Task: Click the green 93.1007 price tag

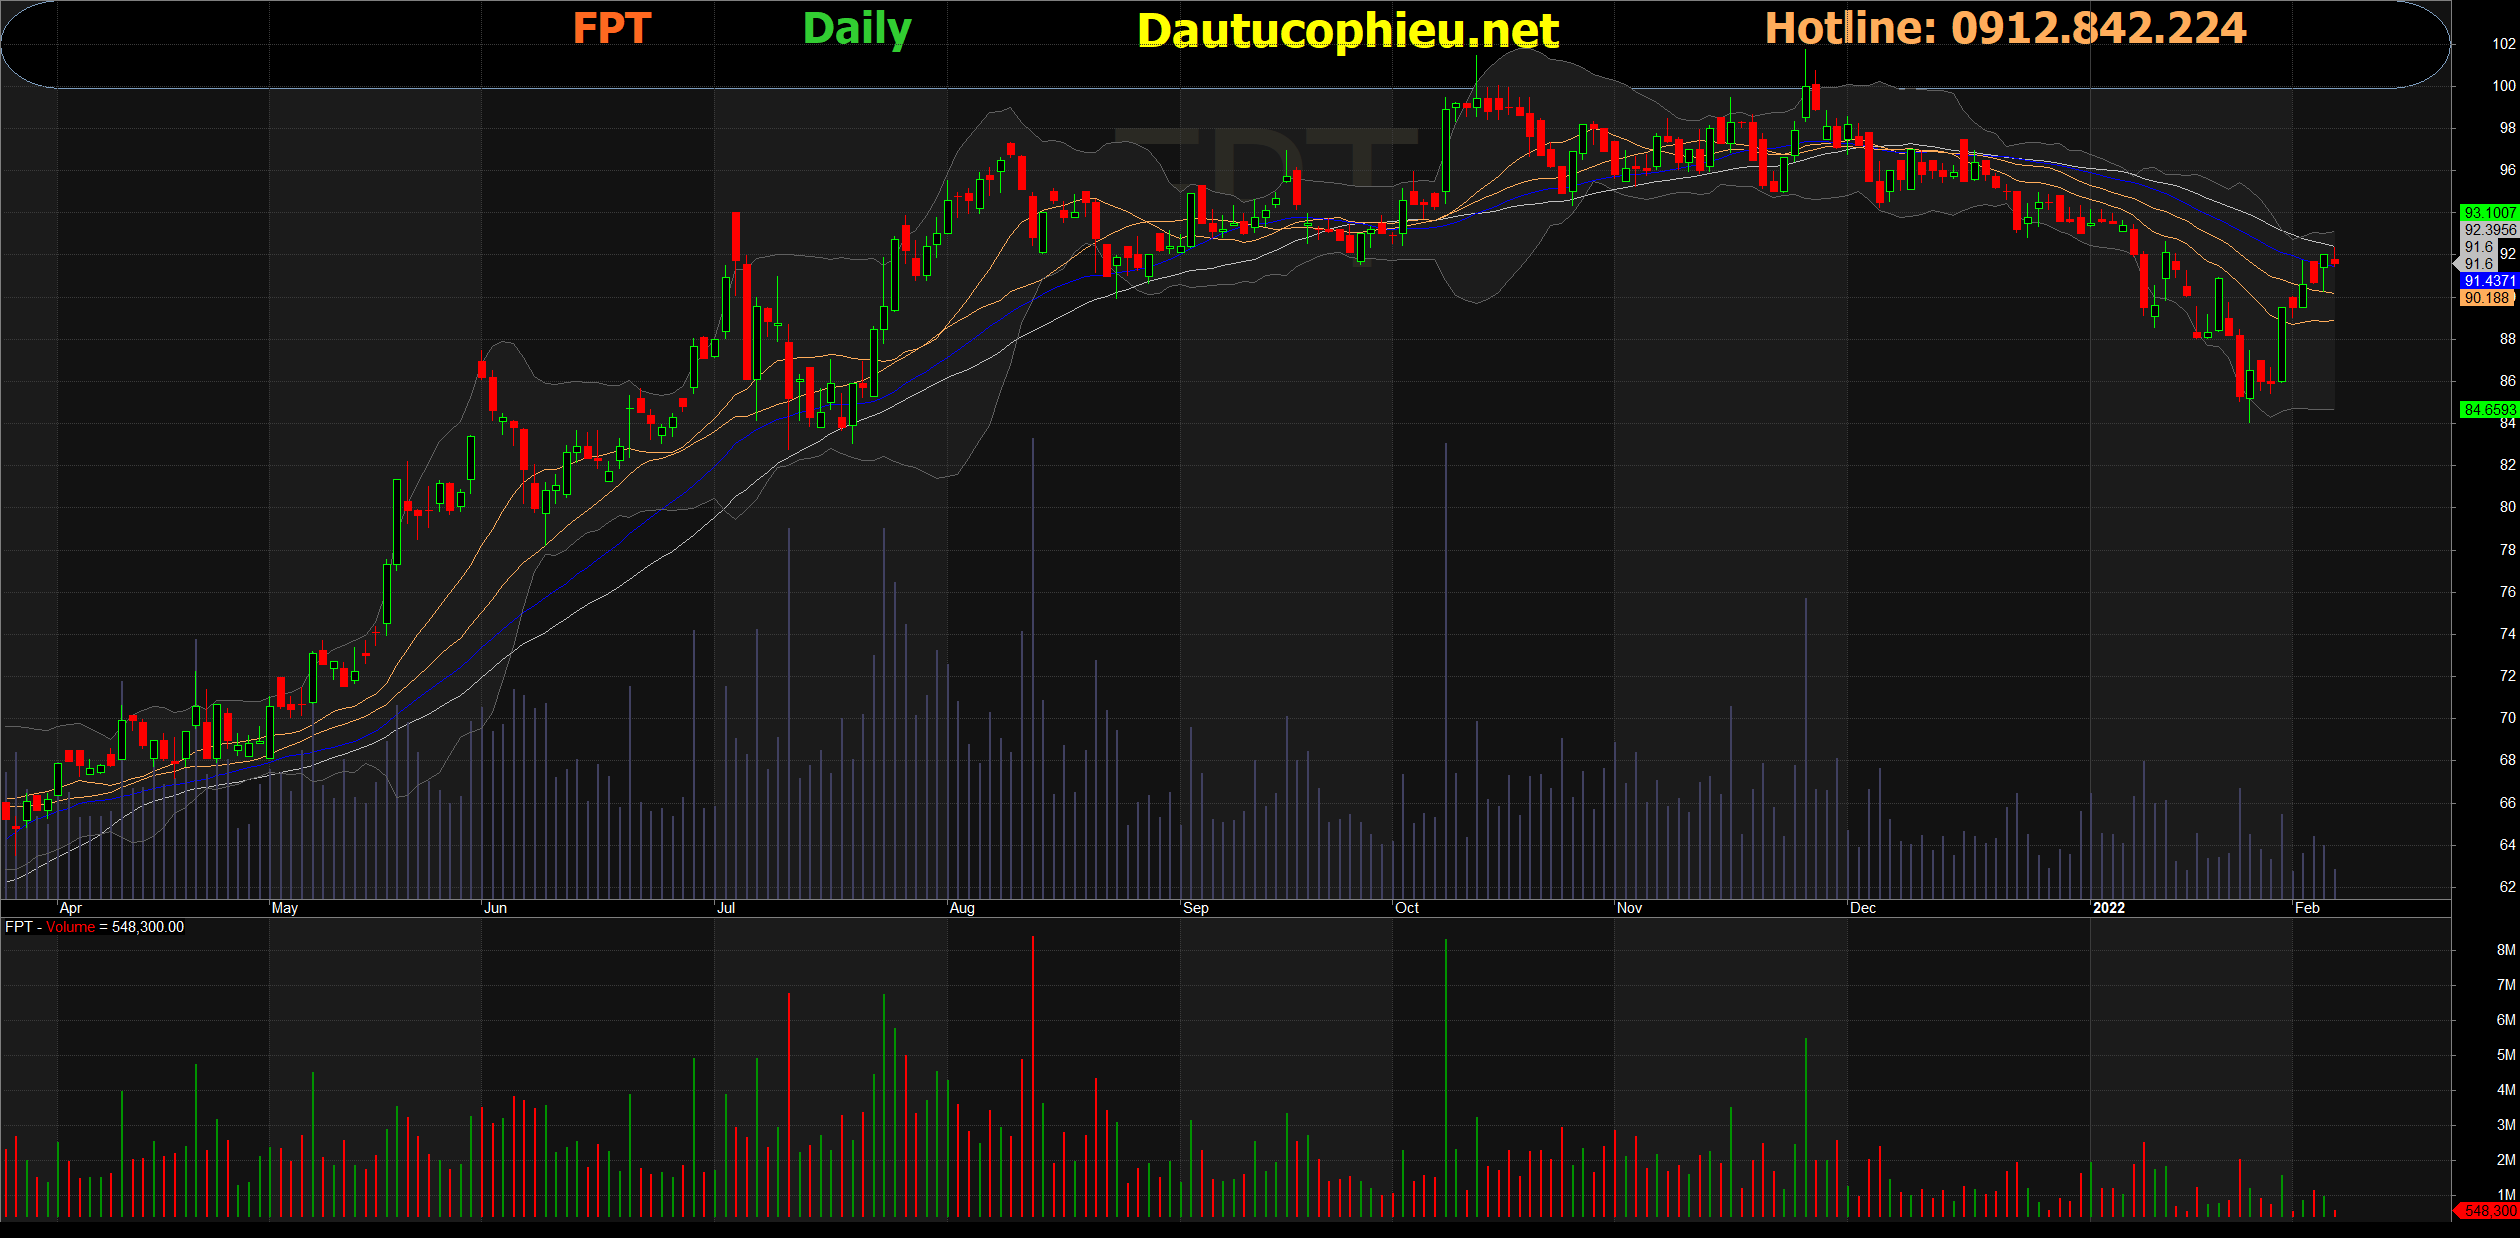Action: [x=2489, y=213]
